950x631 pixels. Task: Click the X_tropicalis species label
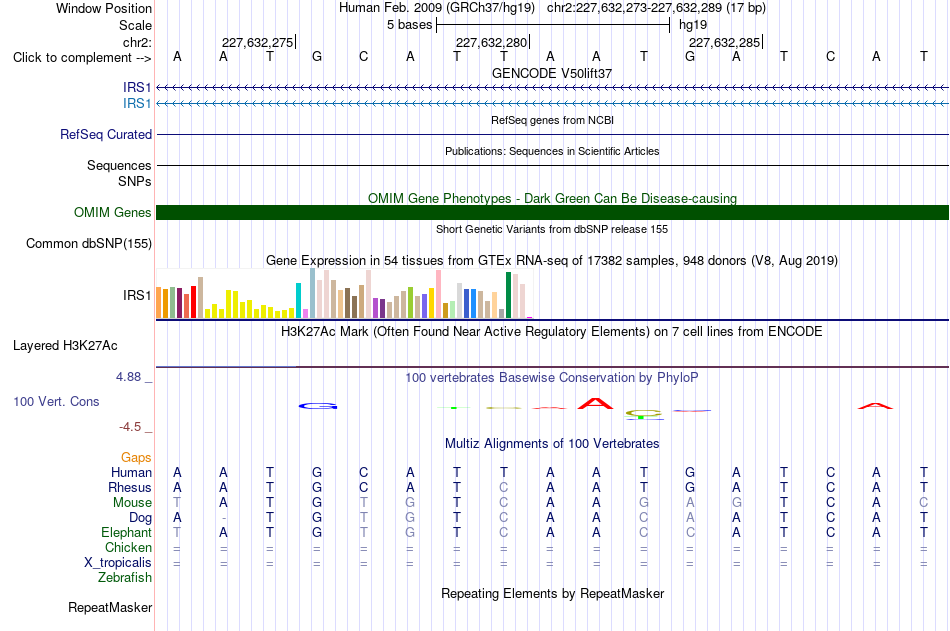point(118,563)
